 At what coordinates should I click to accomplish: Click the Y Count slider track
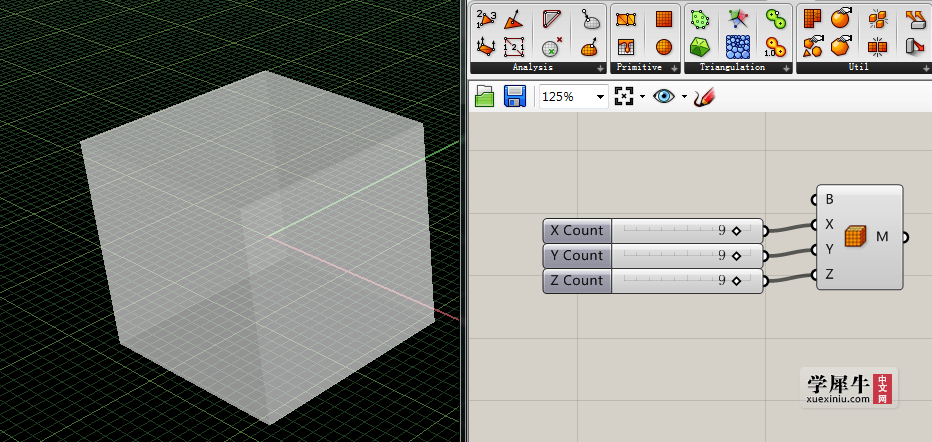click(x=687, y=255)
